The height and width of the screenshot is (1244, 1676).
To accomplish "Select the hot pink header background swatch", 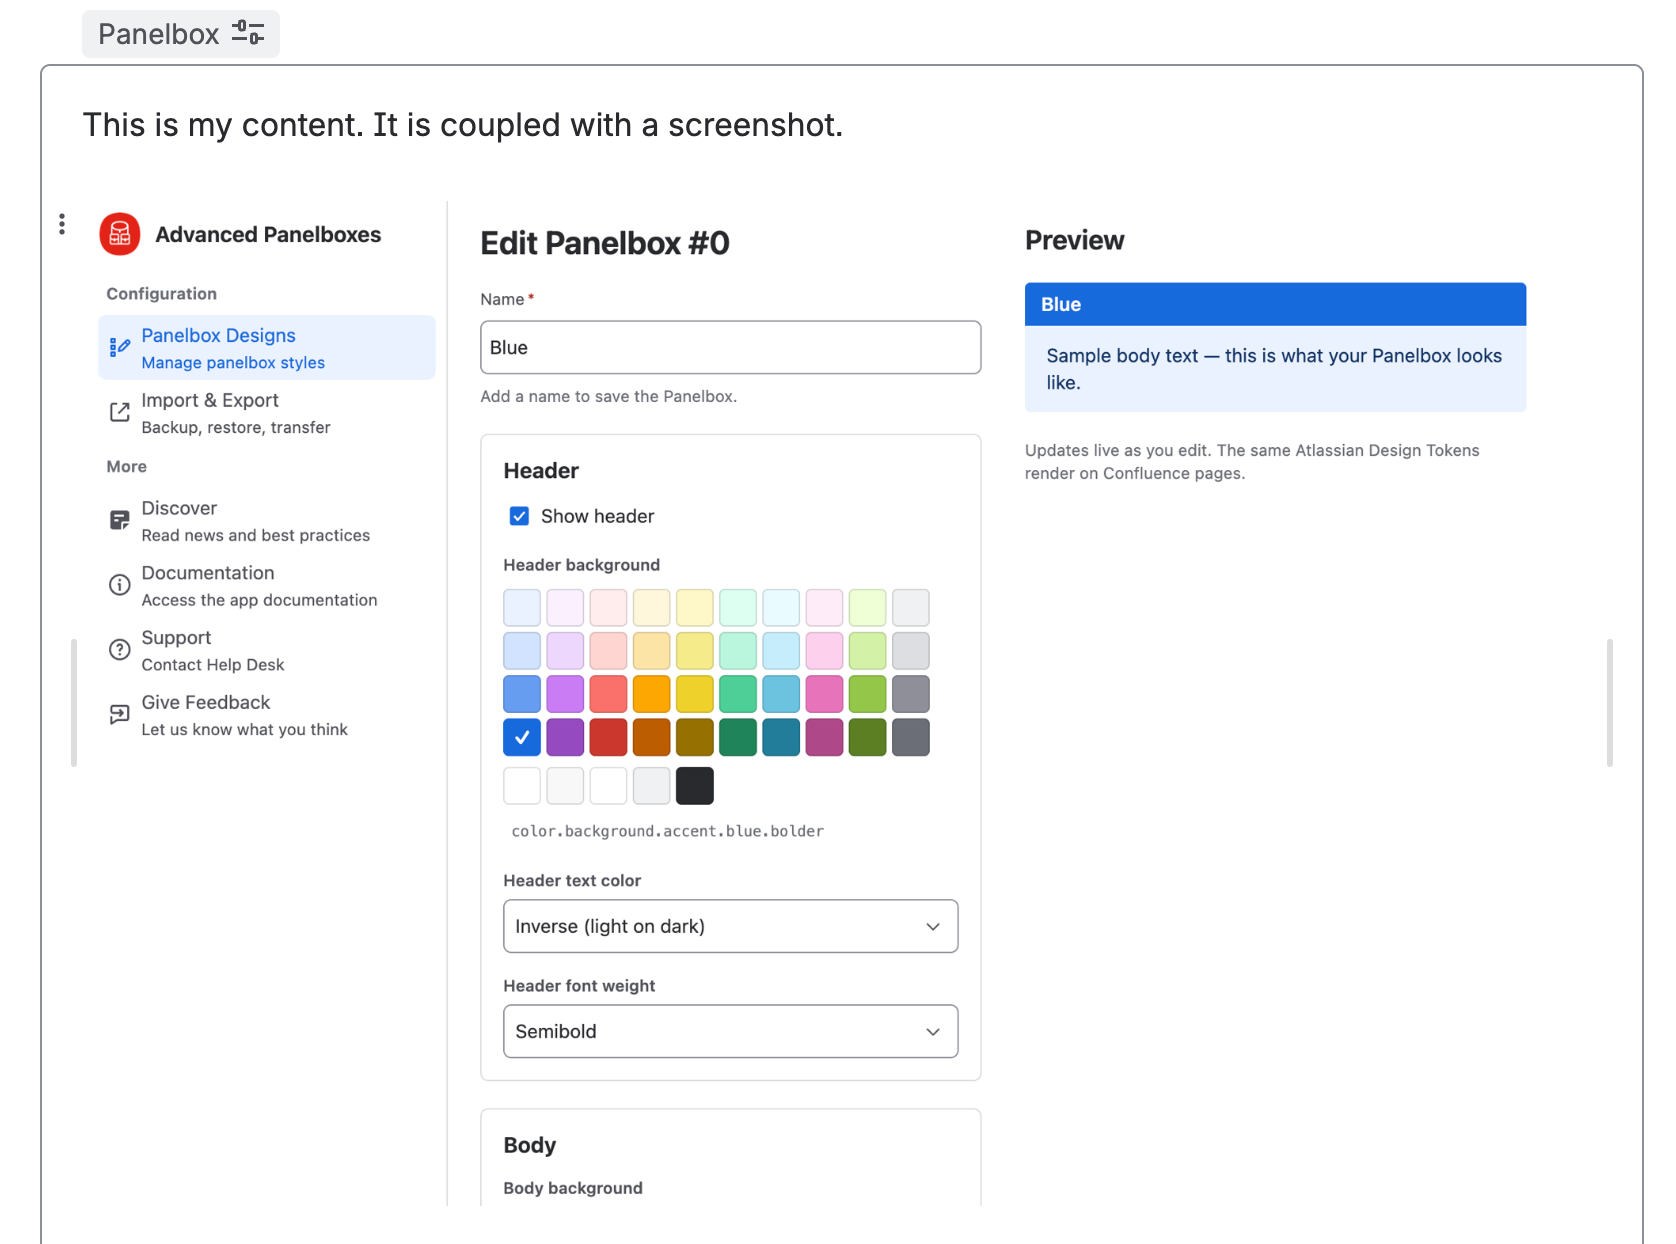I will tap(825, 694).
